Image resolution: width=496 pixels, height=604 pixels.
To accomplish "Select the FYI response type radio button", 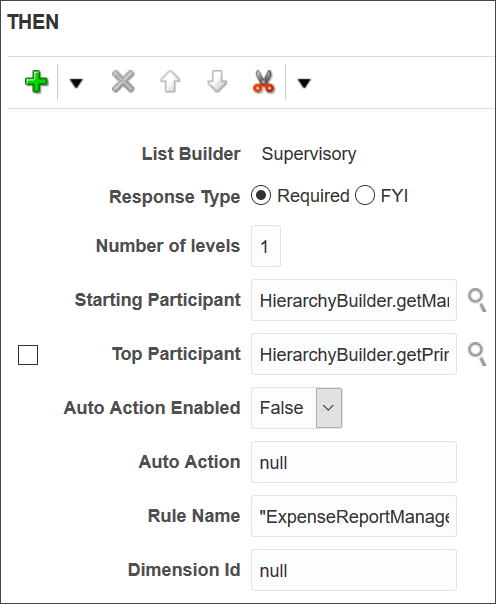I will click(365, 195).
